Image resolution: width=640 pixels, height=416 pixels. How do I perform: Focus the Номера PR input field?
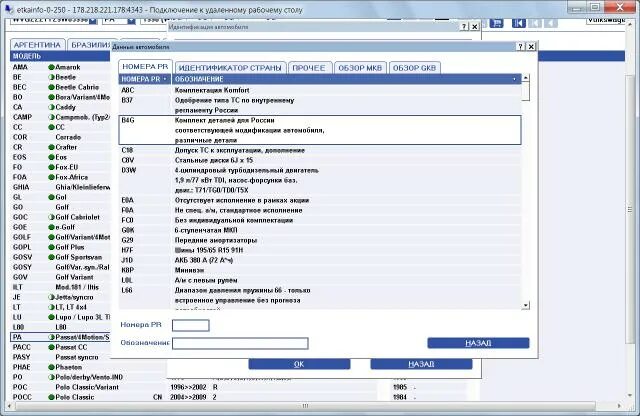(x=191, y=325)
